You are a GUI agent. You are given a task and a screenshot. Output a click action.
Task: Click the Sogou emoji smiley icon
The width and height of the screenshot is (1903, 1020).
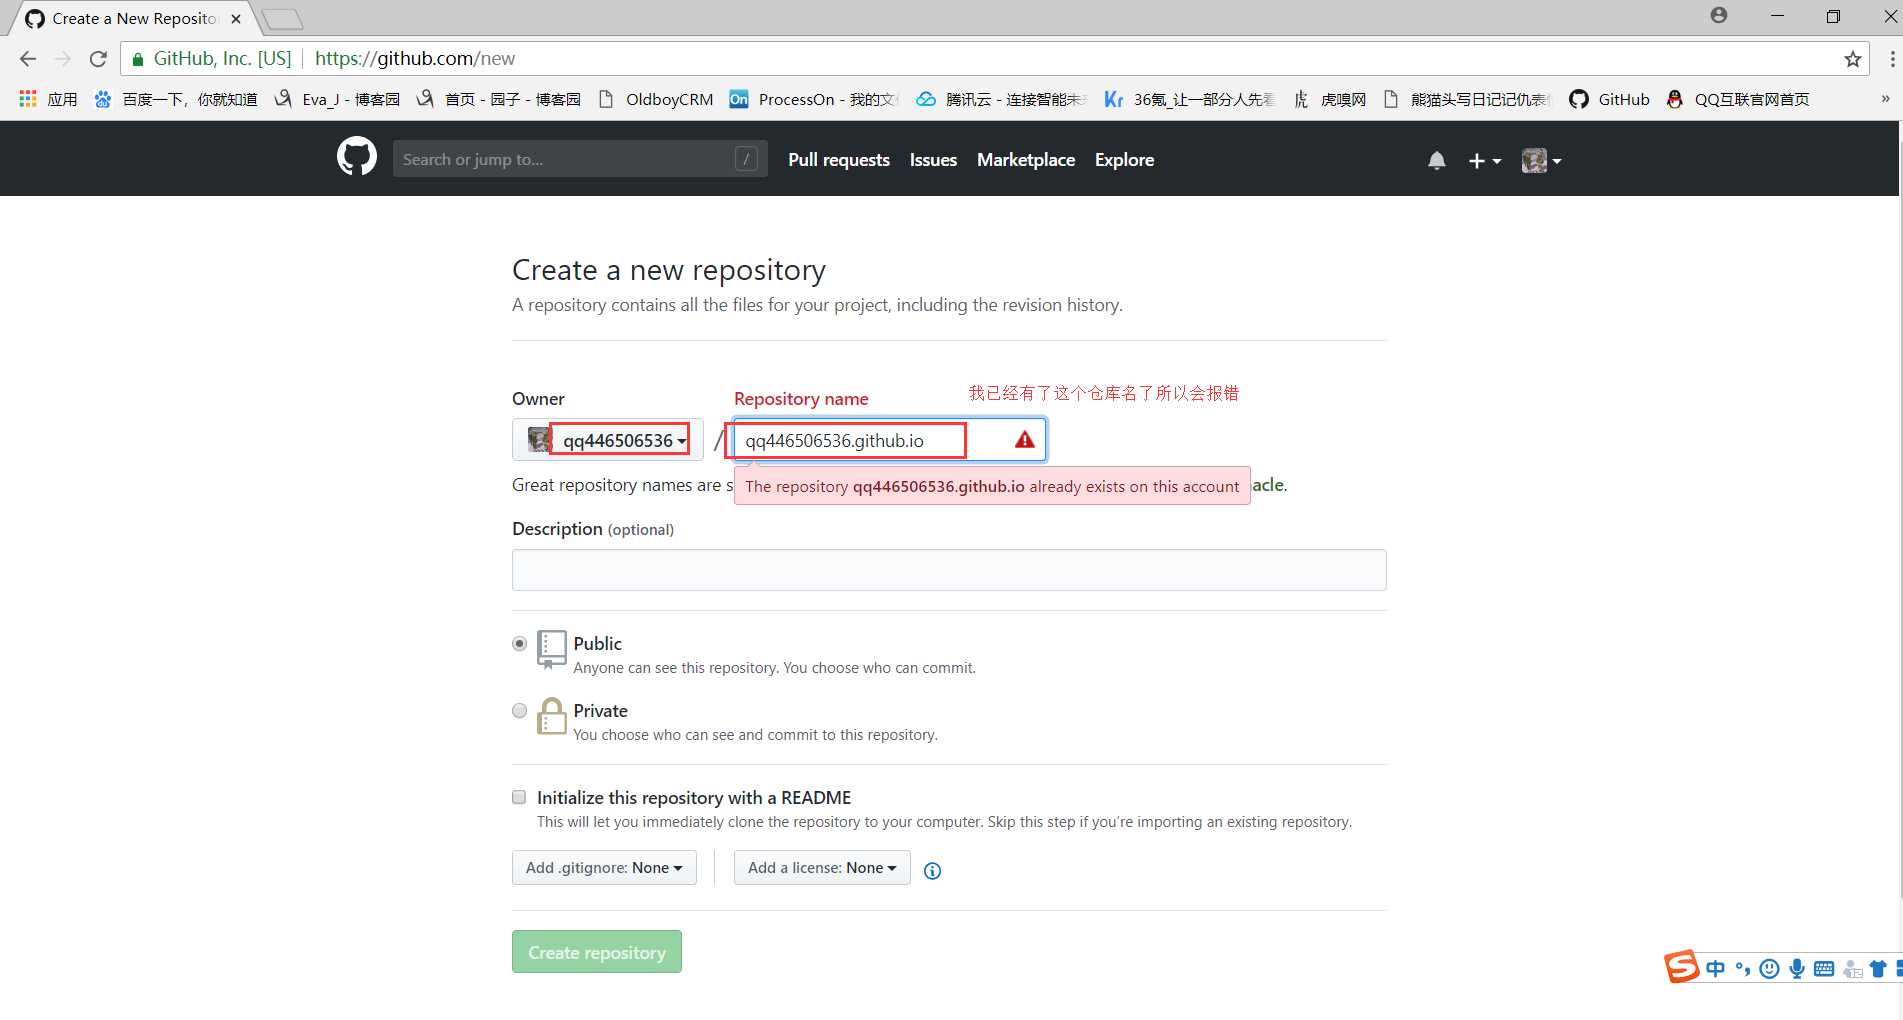1769,968
